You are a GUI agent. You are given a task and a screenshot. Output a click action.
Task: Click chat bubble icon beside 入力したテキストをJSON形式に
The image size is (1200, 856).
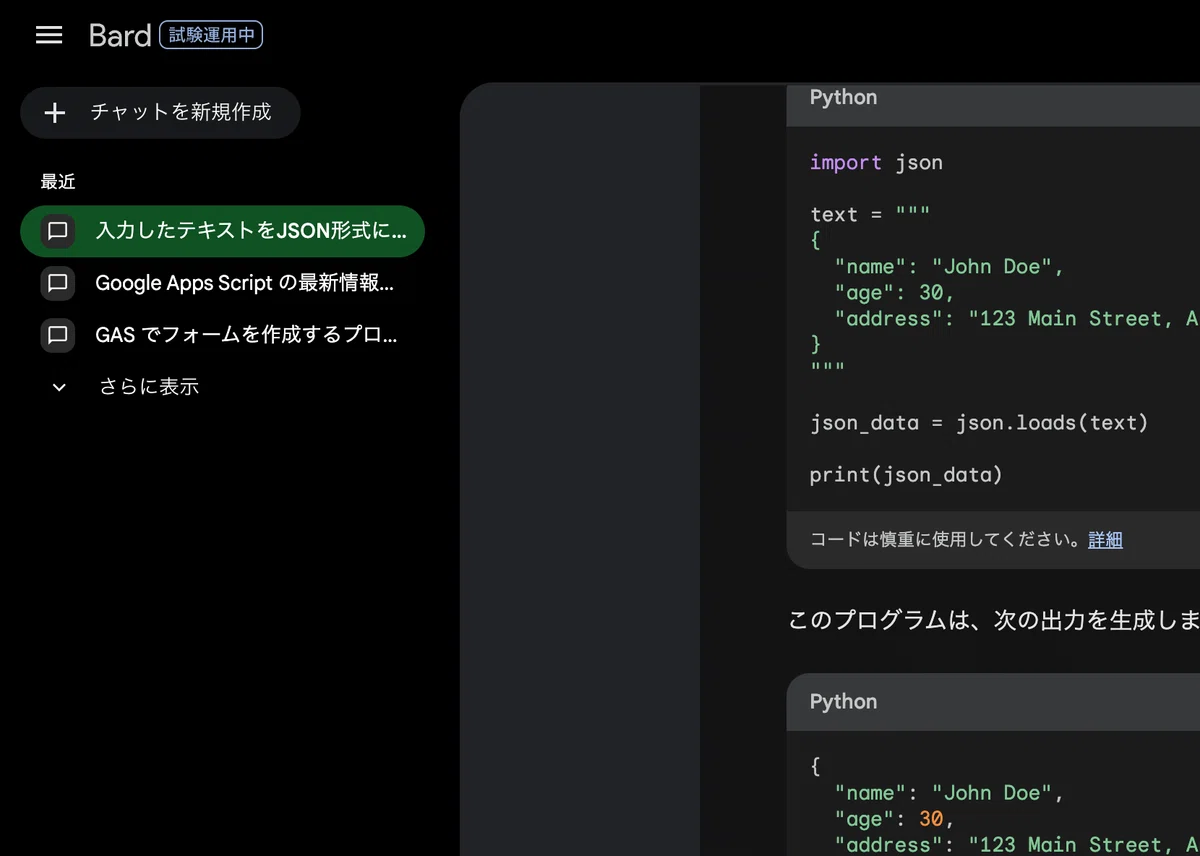point(58,231)
